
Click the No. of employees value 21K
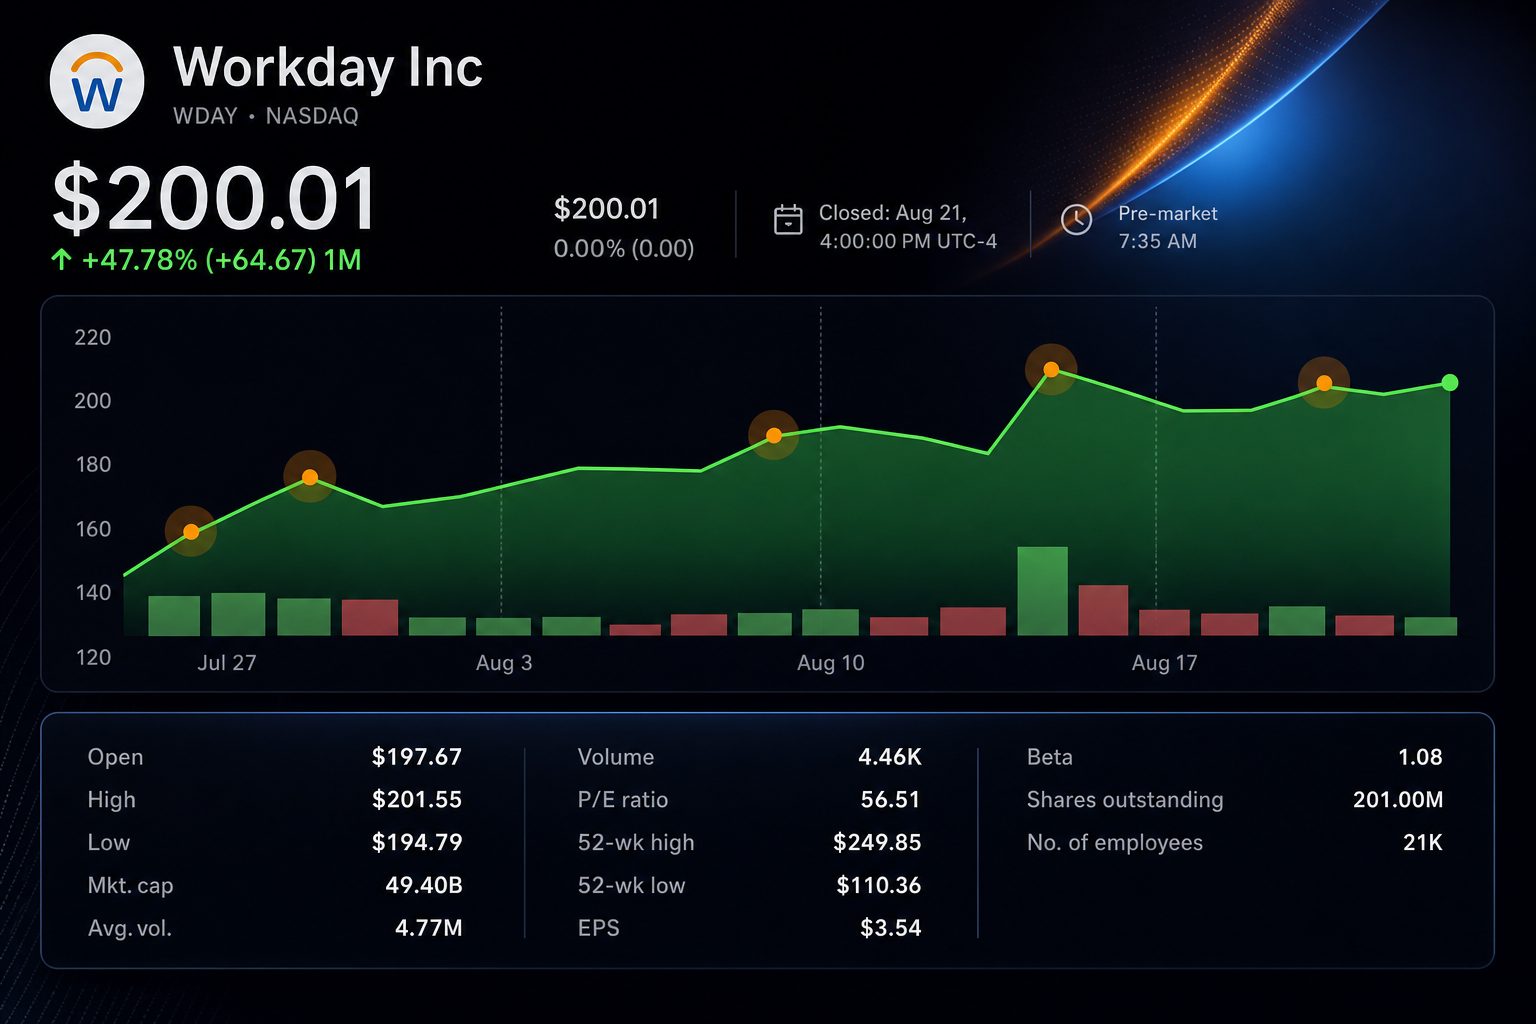1423,843
